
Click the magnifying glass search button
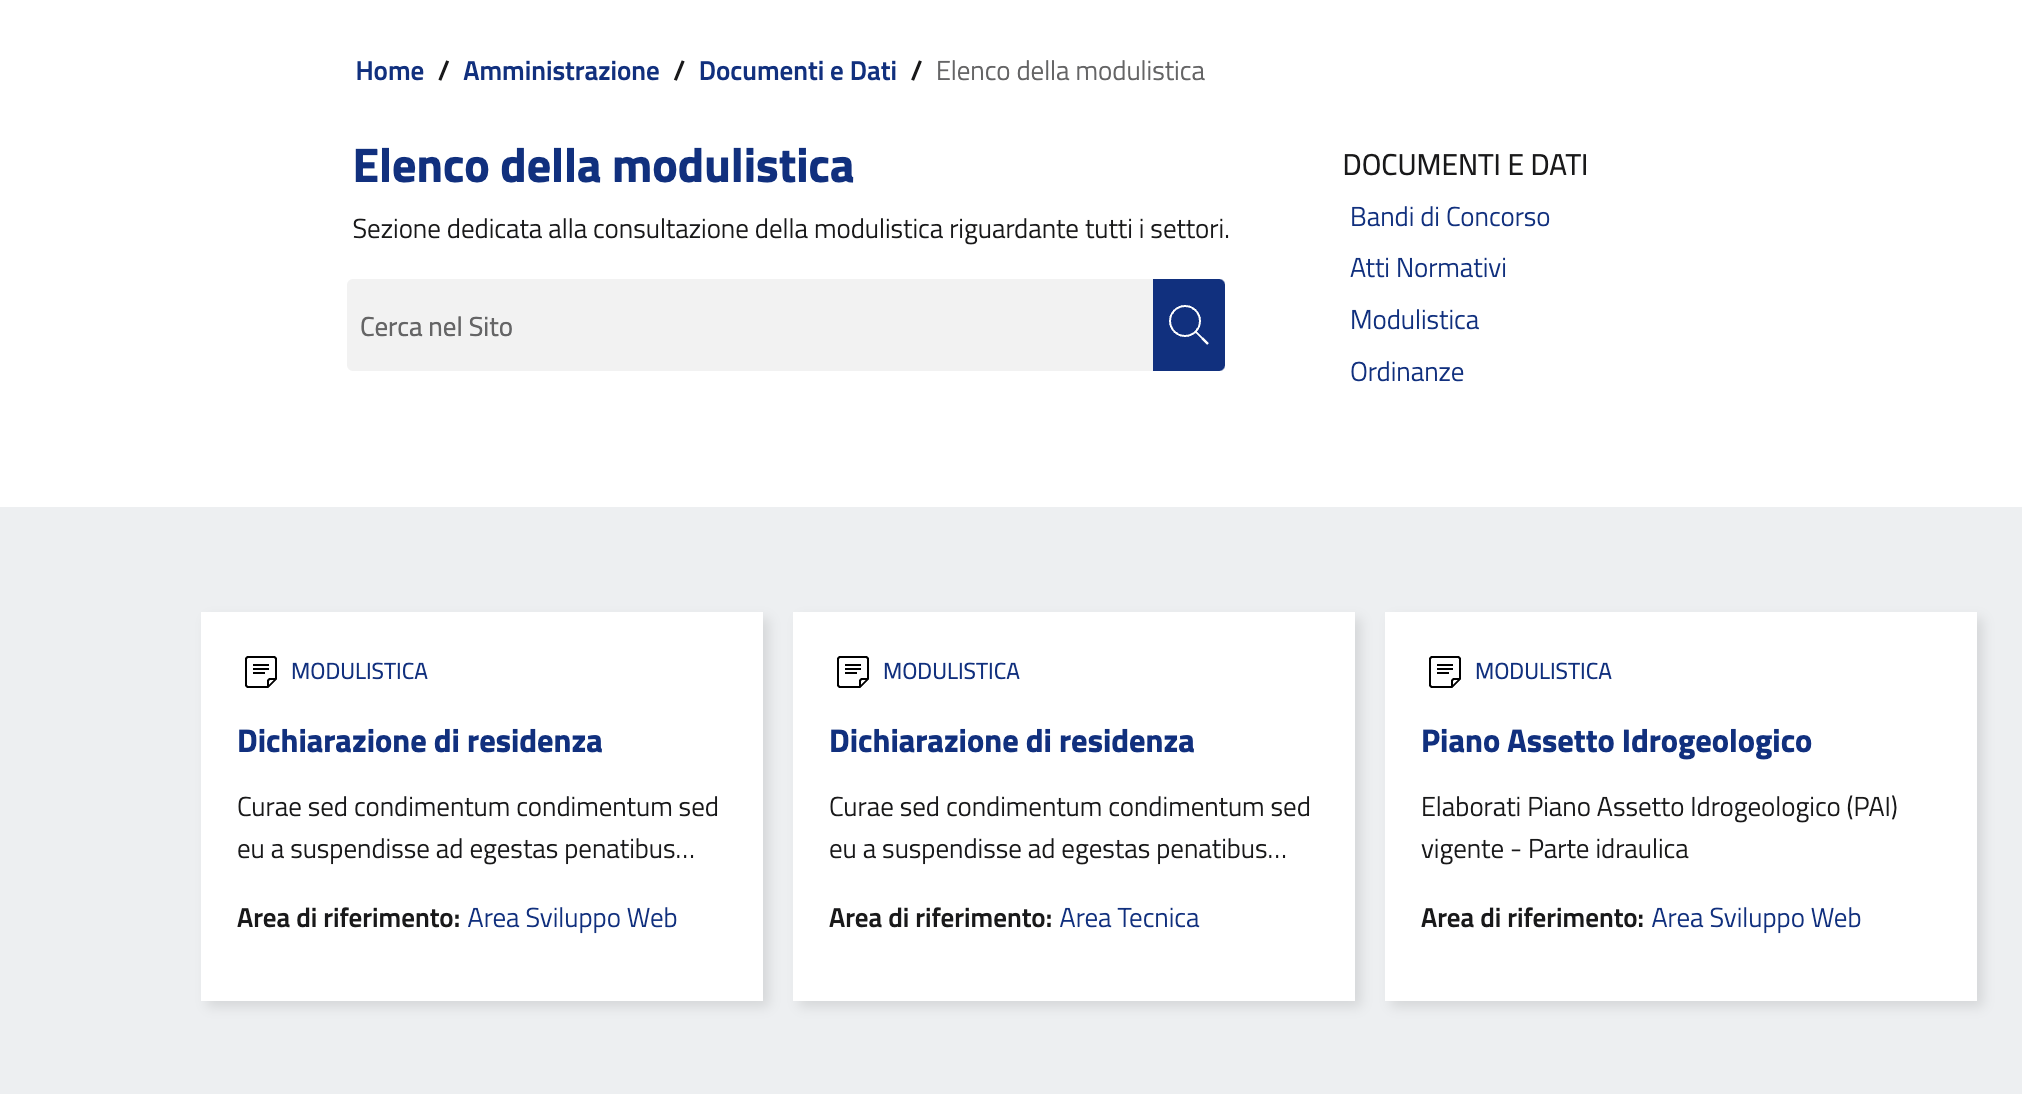pyautogui.click(x=1188, y=325)
